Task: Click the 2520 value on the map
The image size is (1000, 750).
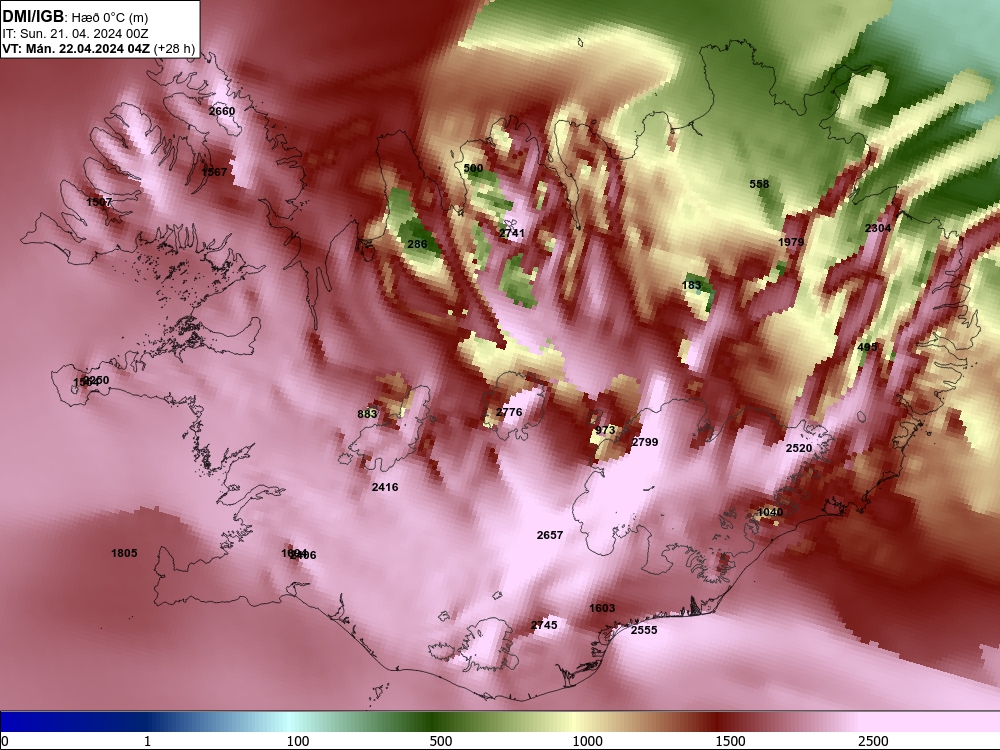Action: (798, 448)
